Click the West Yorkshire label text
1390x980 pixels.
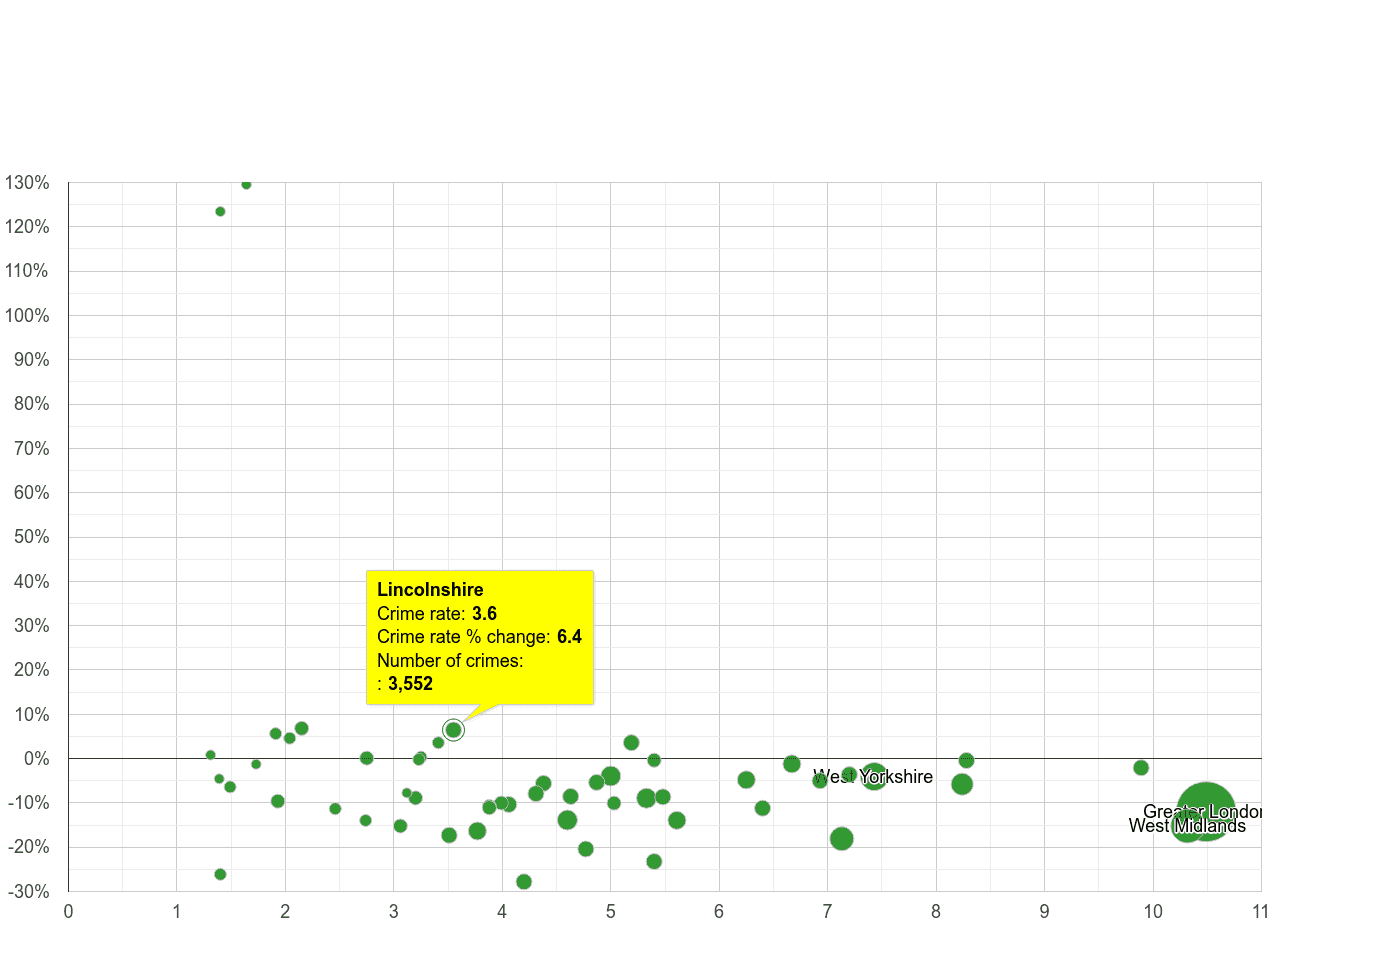click(873, 777)
